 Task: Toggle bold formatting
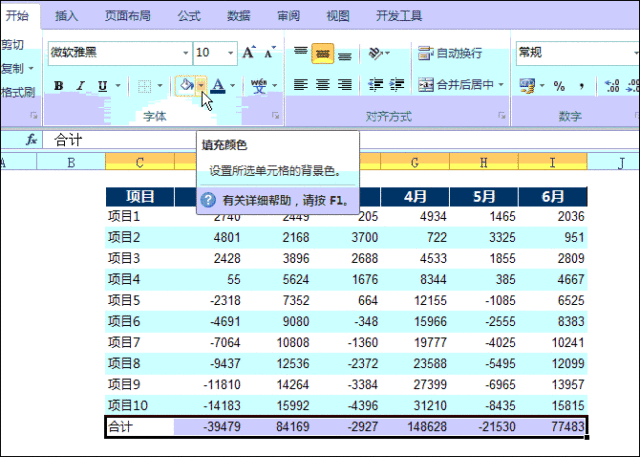(x=59, y=86)
